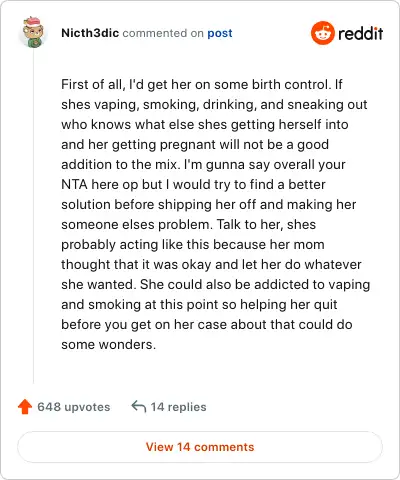400x480 pixels.
Task: Follow the blue 'post' link
Action: 220,33
